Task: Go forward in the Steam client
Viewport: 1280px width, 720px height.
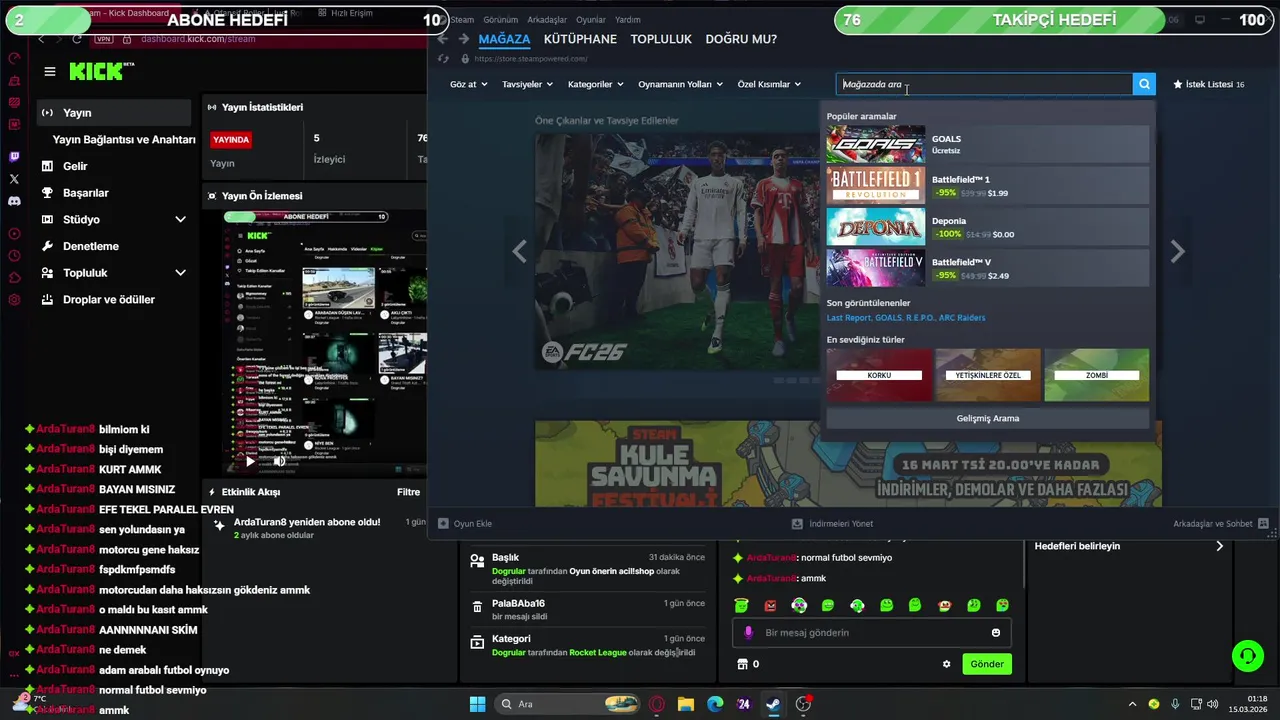Action: 463,39
